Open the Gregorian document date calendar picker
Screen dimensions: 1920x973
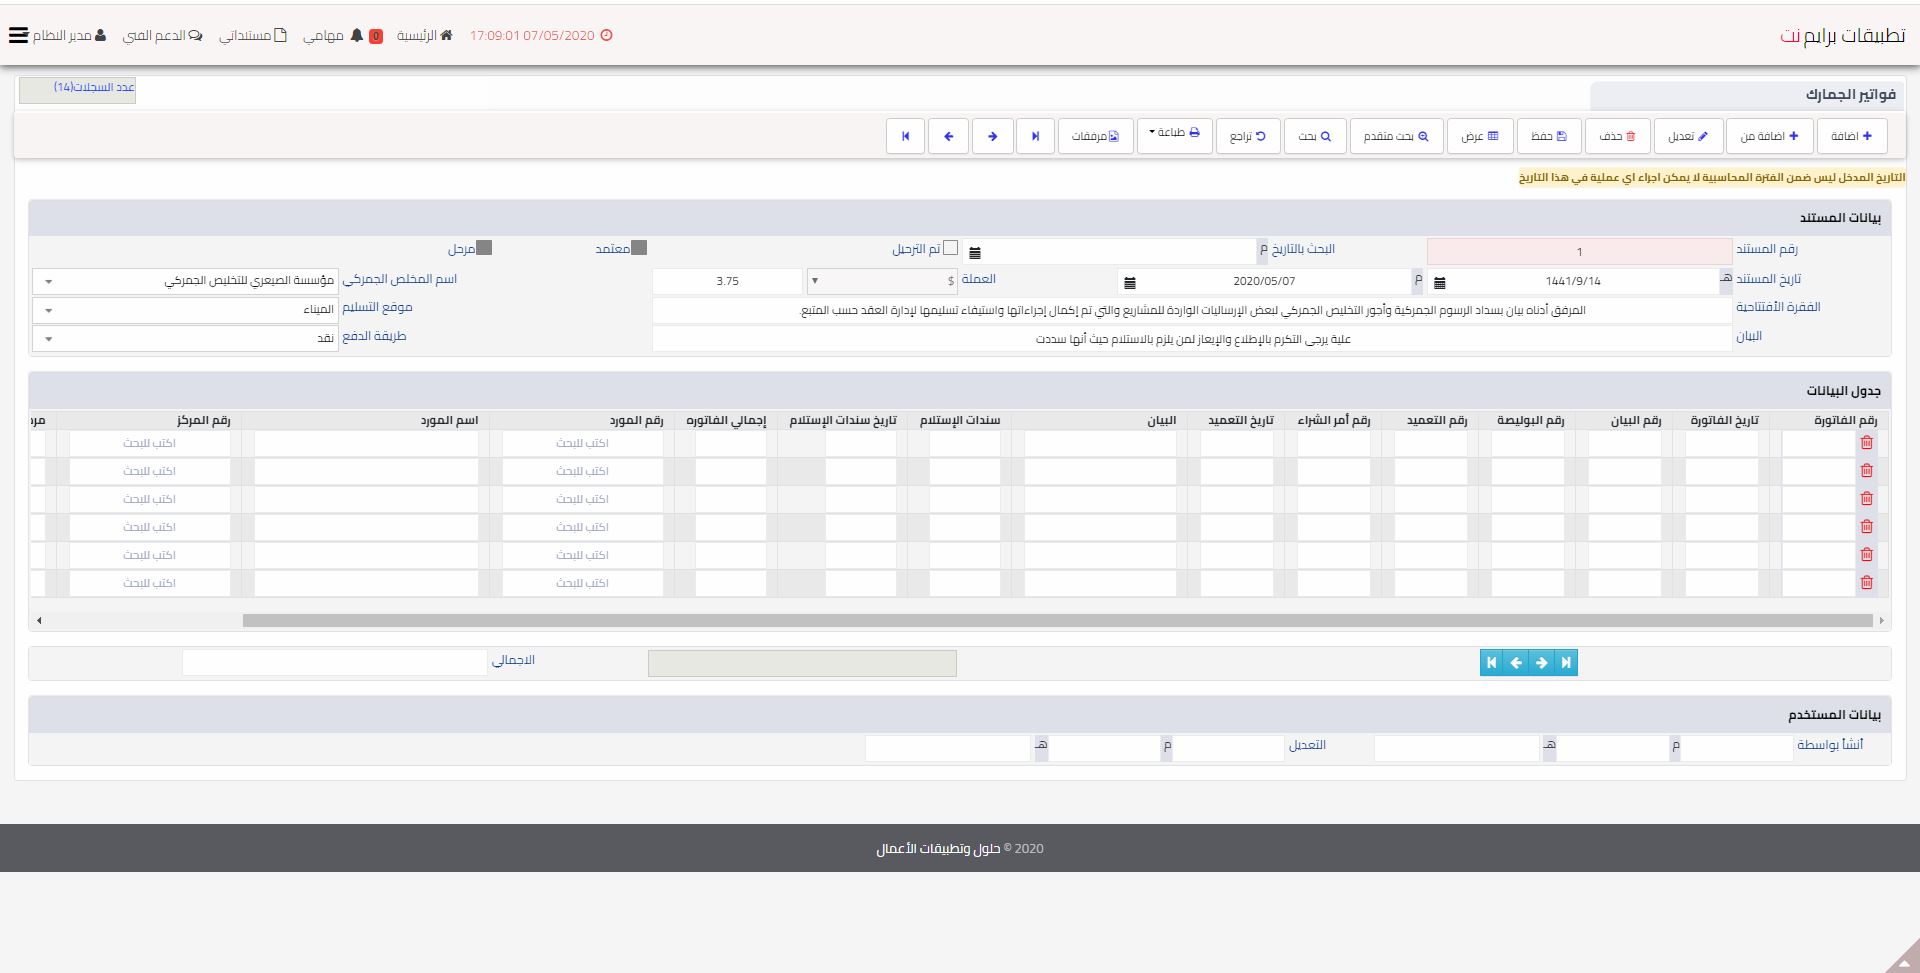coord(1129,283)
